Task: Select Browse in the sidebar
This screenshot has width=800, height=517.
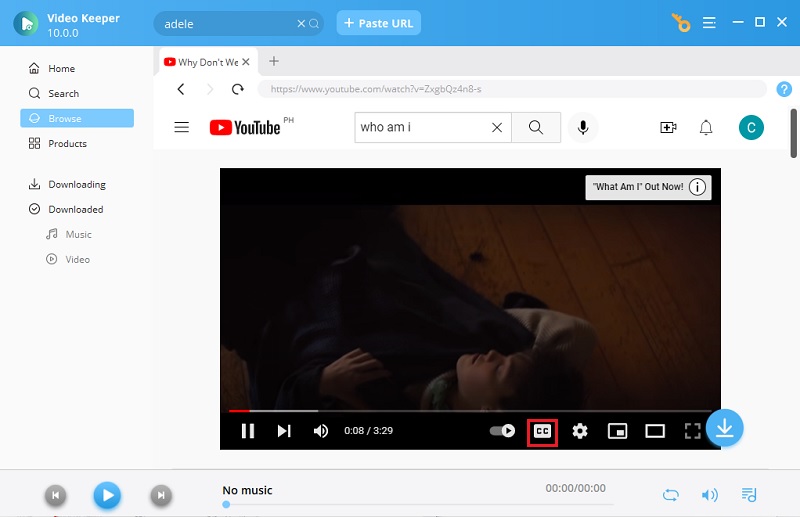Action: [77, 118]
